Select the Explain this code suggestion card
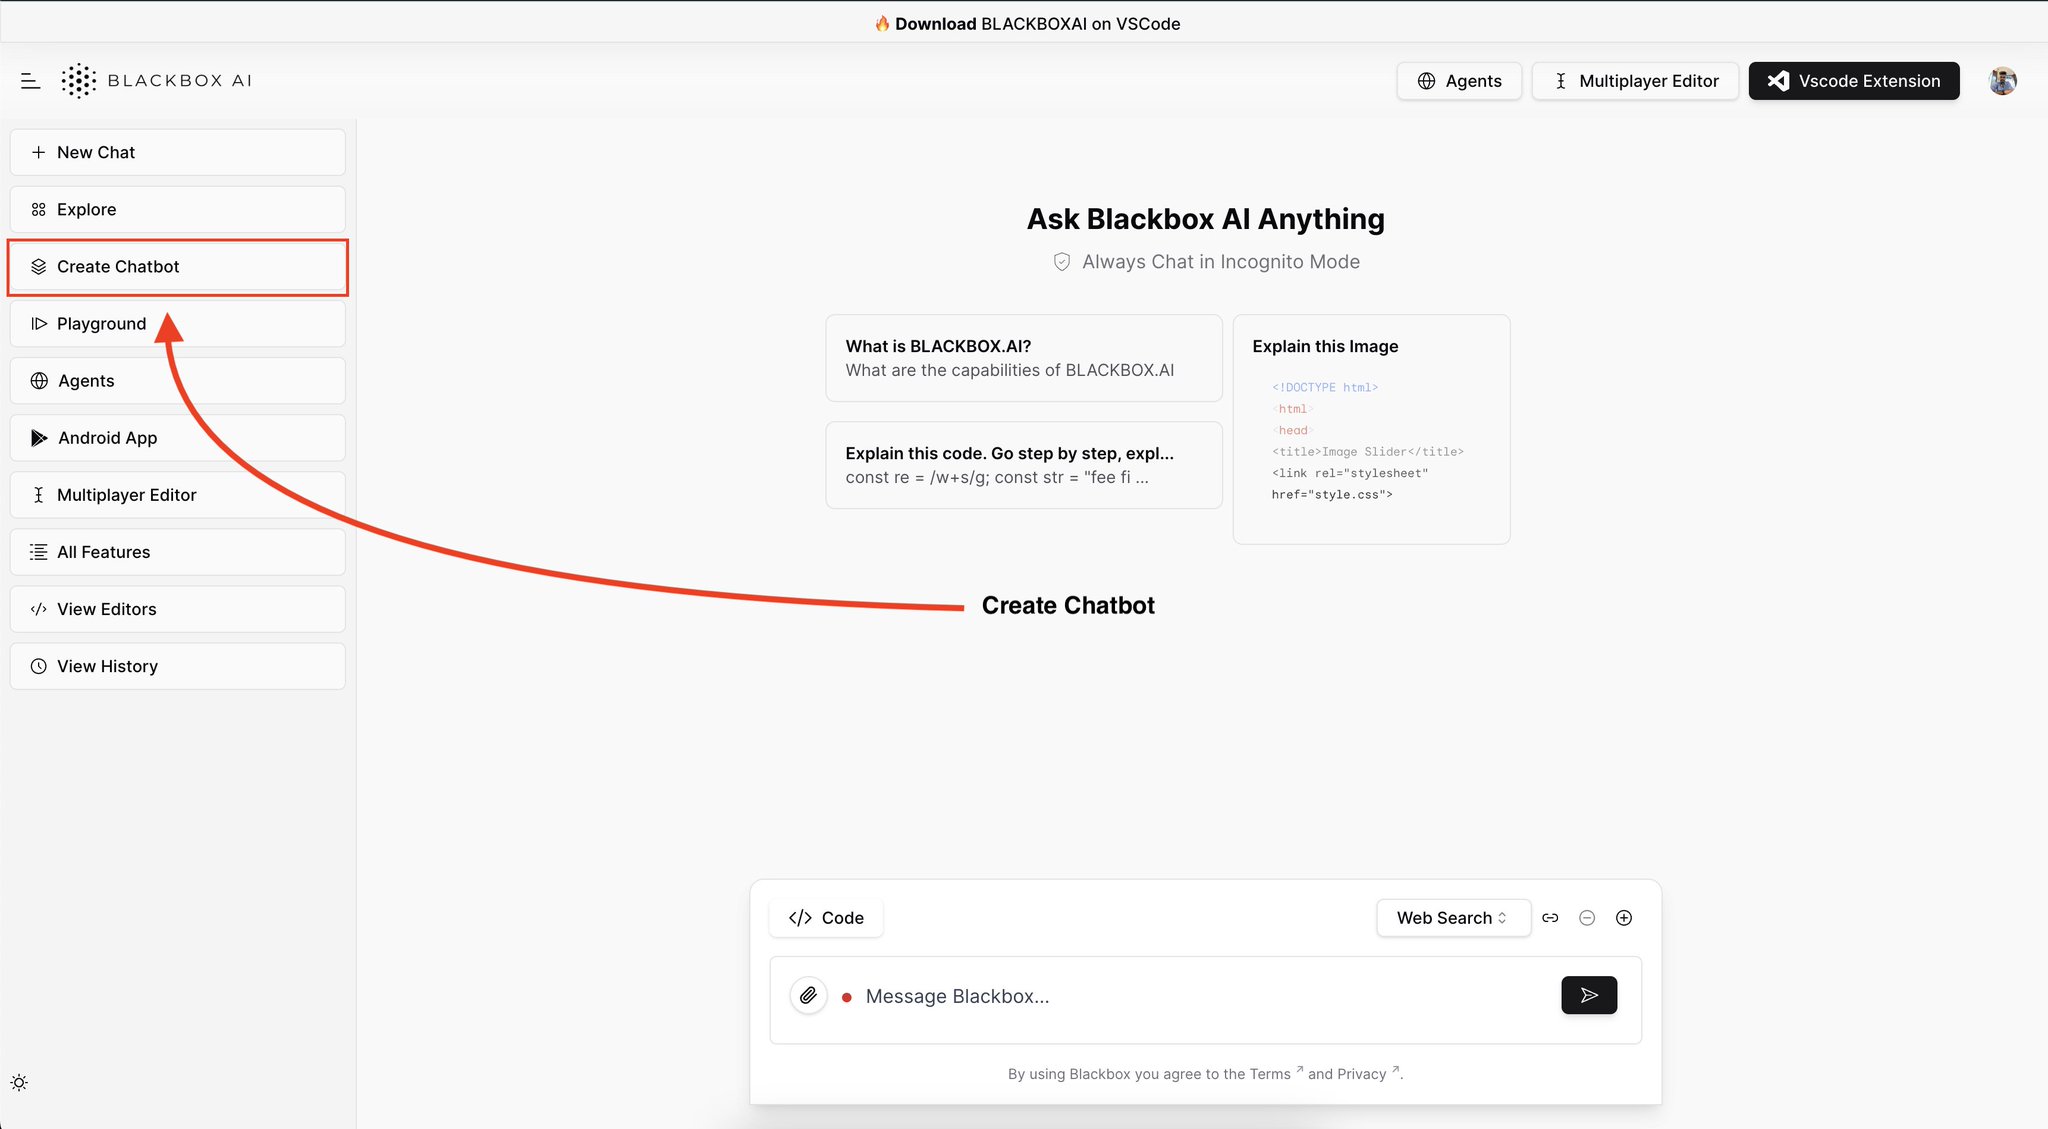The width and height of the screenshot is (2048, 1129). (1024, 465)
